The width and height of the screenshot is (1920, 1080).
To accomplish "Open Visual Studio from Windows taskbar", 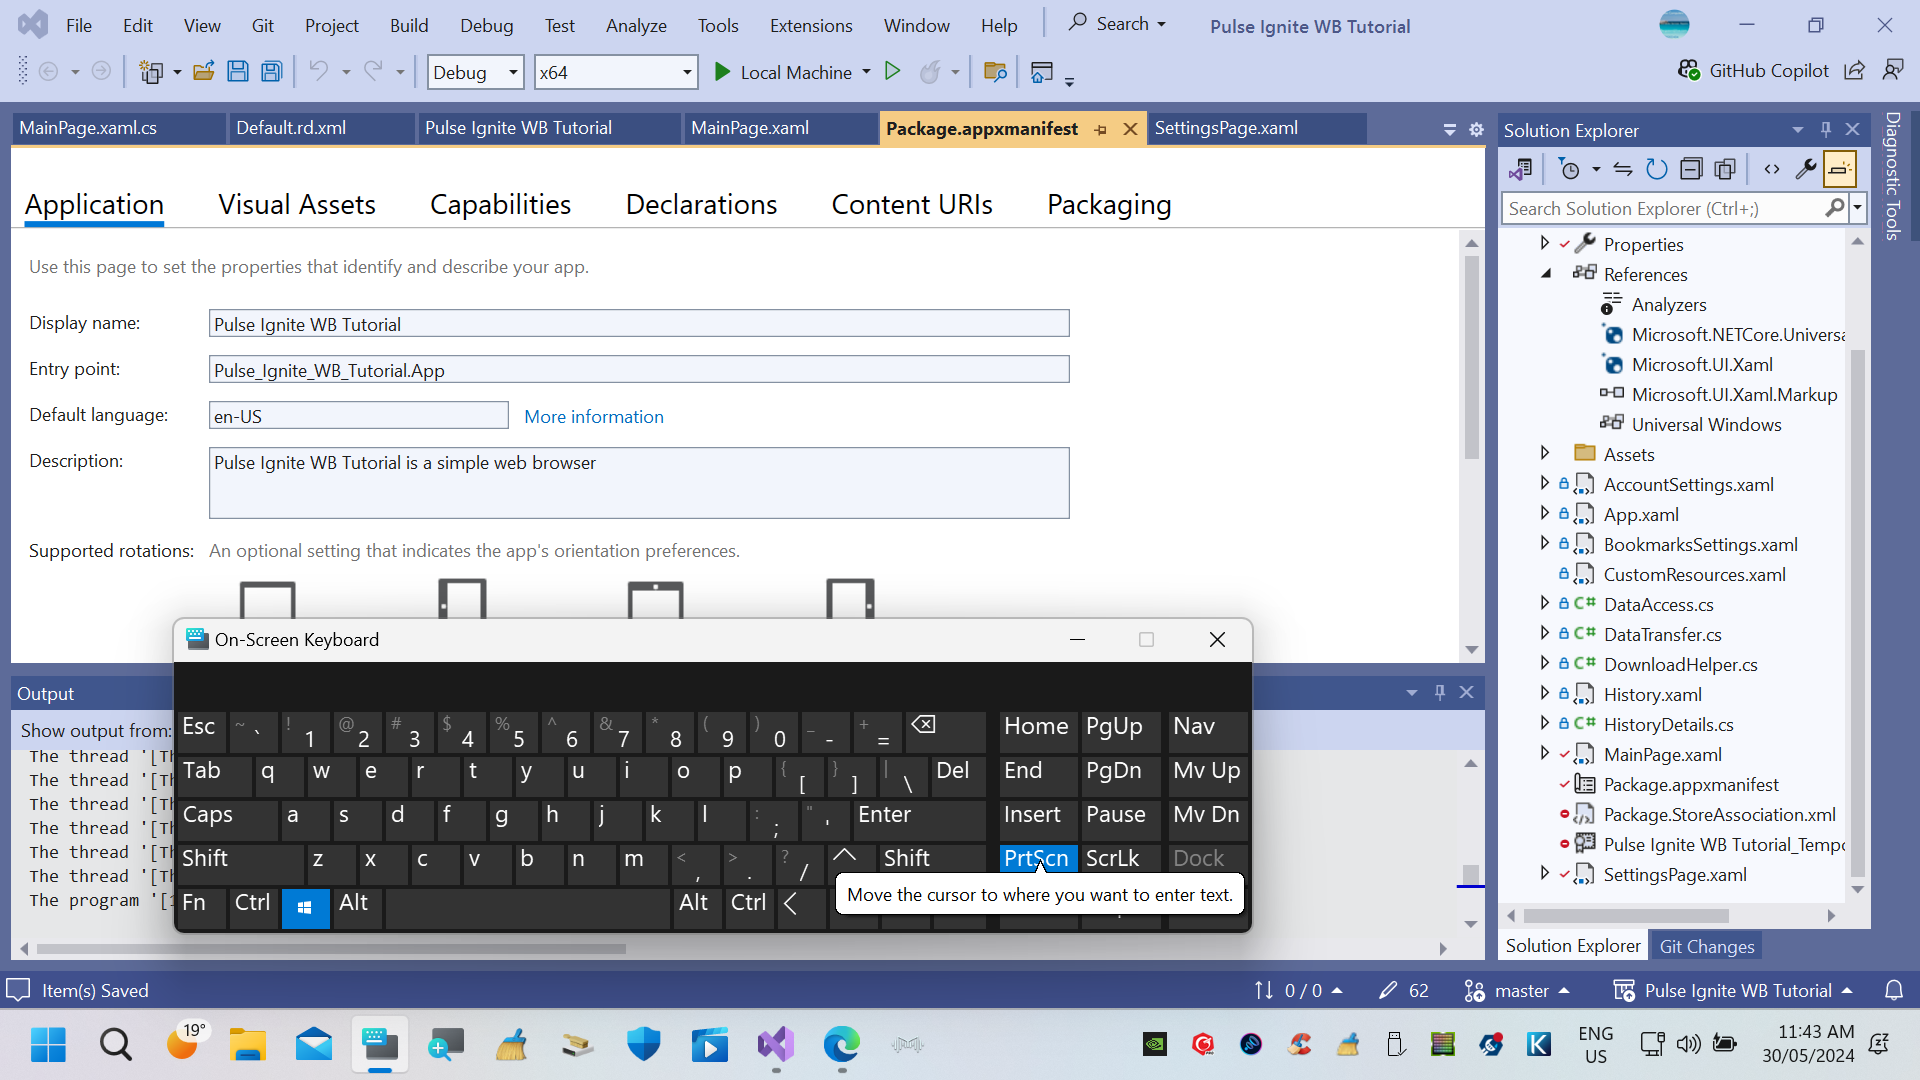I will click(776, 1046).
